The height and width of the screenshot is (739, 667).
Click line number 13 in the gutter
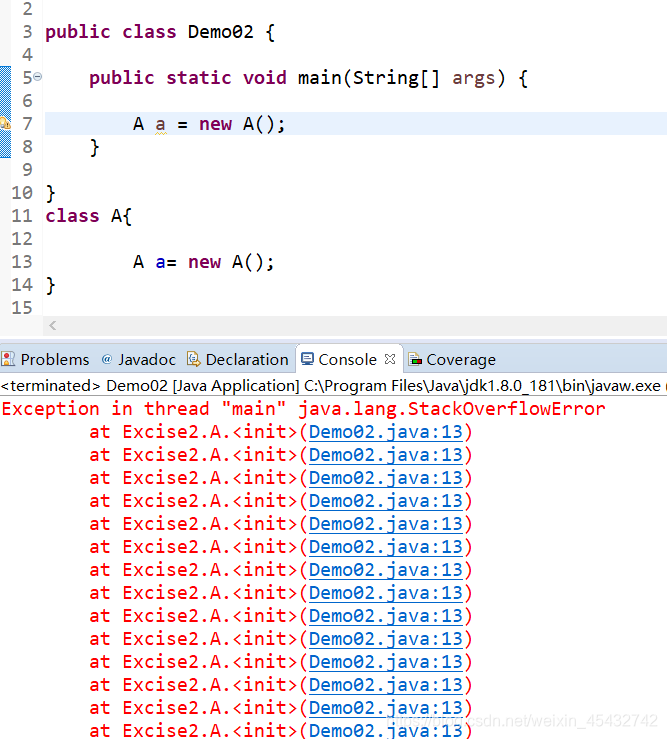(22, 262)
